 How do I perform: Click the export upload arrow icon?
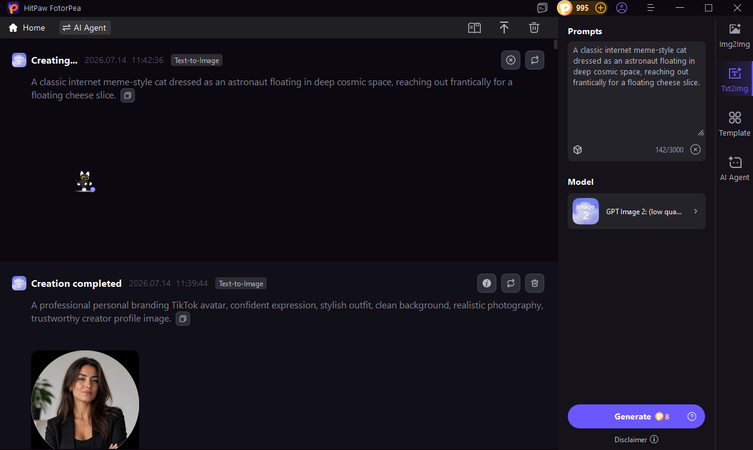tap(504, 27)
